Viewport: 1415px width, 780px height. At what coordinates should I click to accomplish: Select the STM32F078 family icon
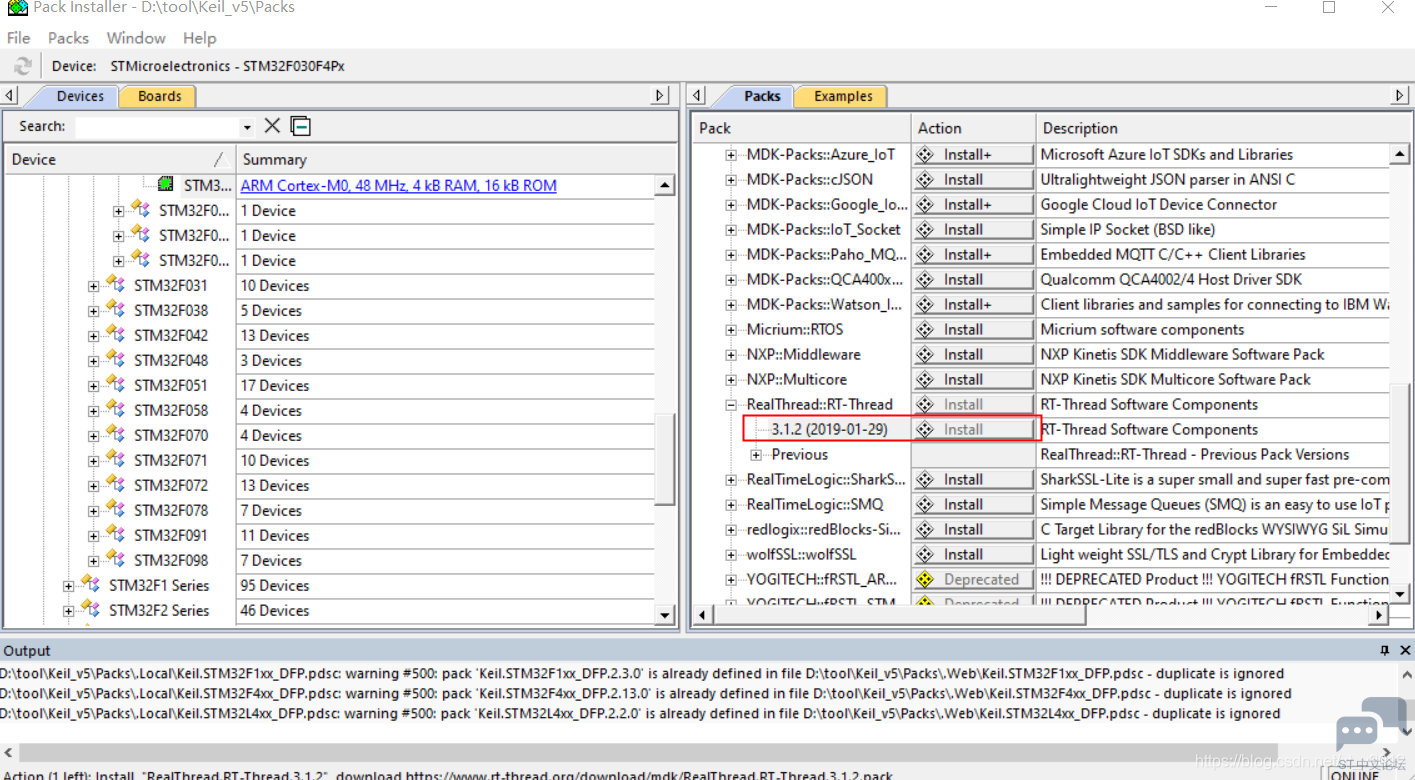pos(116,510)
